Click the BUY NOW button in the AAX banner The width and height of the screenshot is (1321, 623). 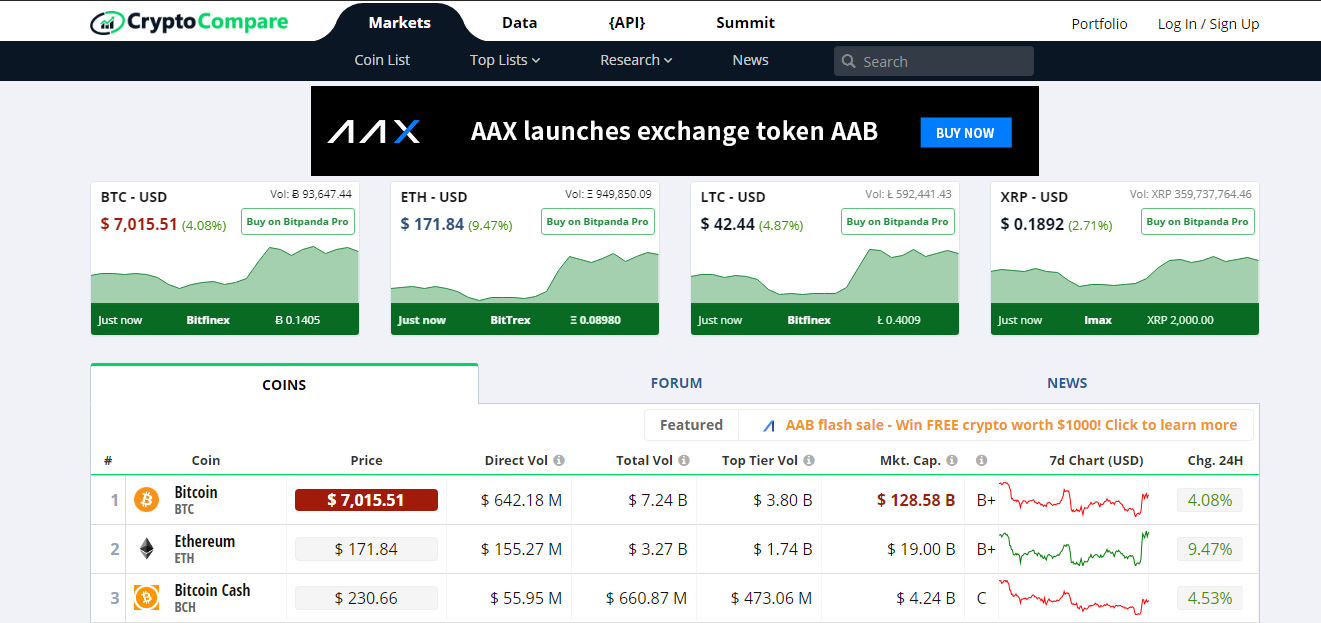click(x=965, y=133)
